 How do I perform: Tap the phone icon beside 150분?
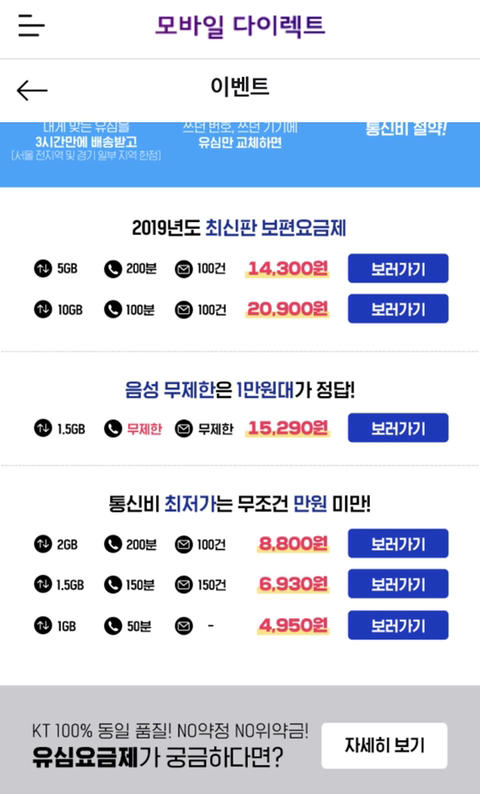(113, 585)
